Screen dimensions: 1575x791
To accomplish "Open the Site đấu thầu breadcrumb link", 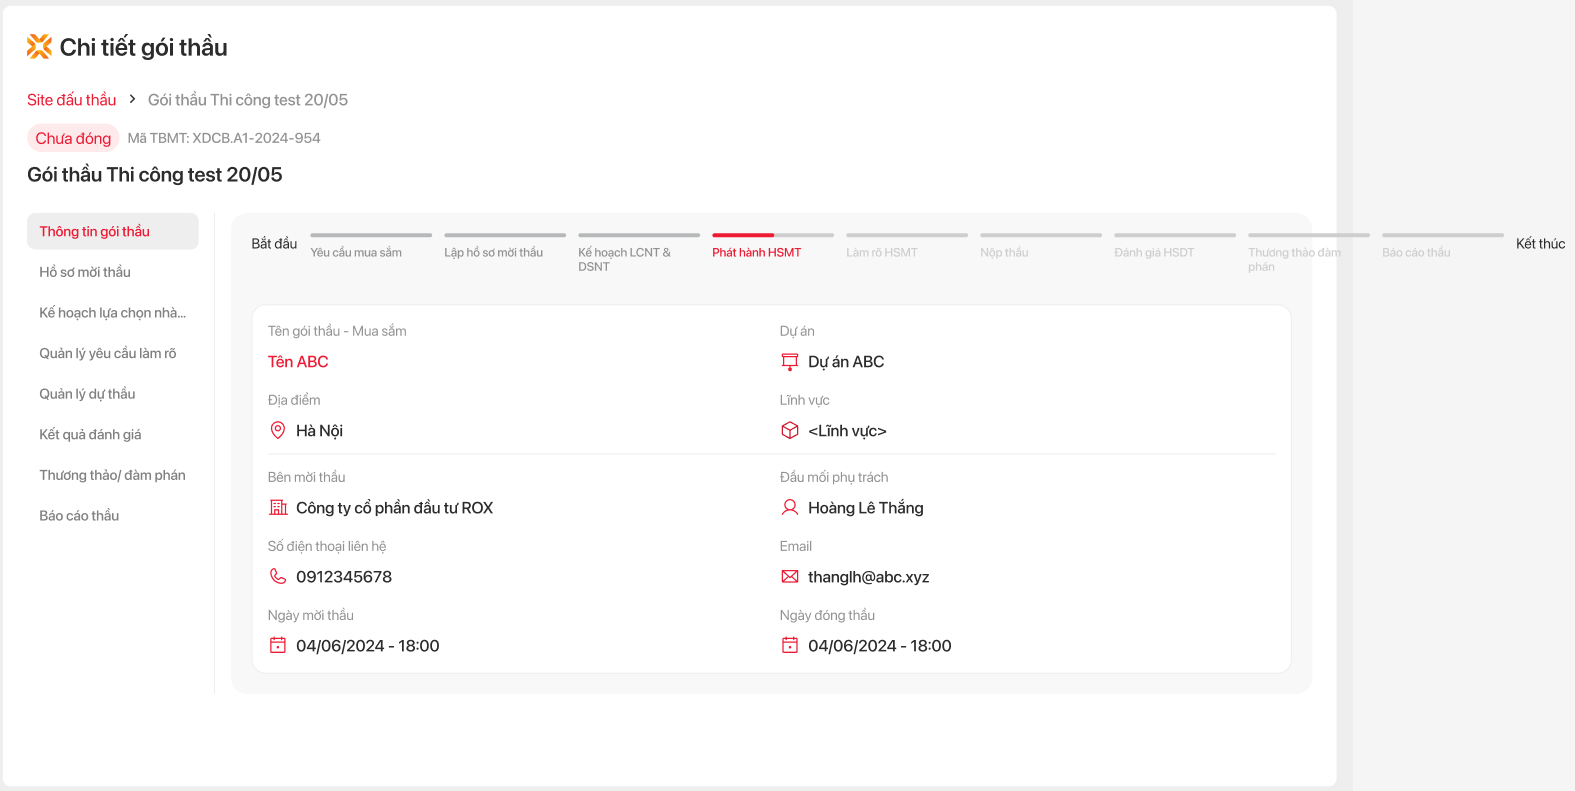I will click(71, 100).
